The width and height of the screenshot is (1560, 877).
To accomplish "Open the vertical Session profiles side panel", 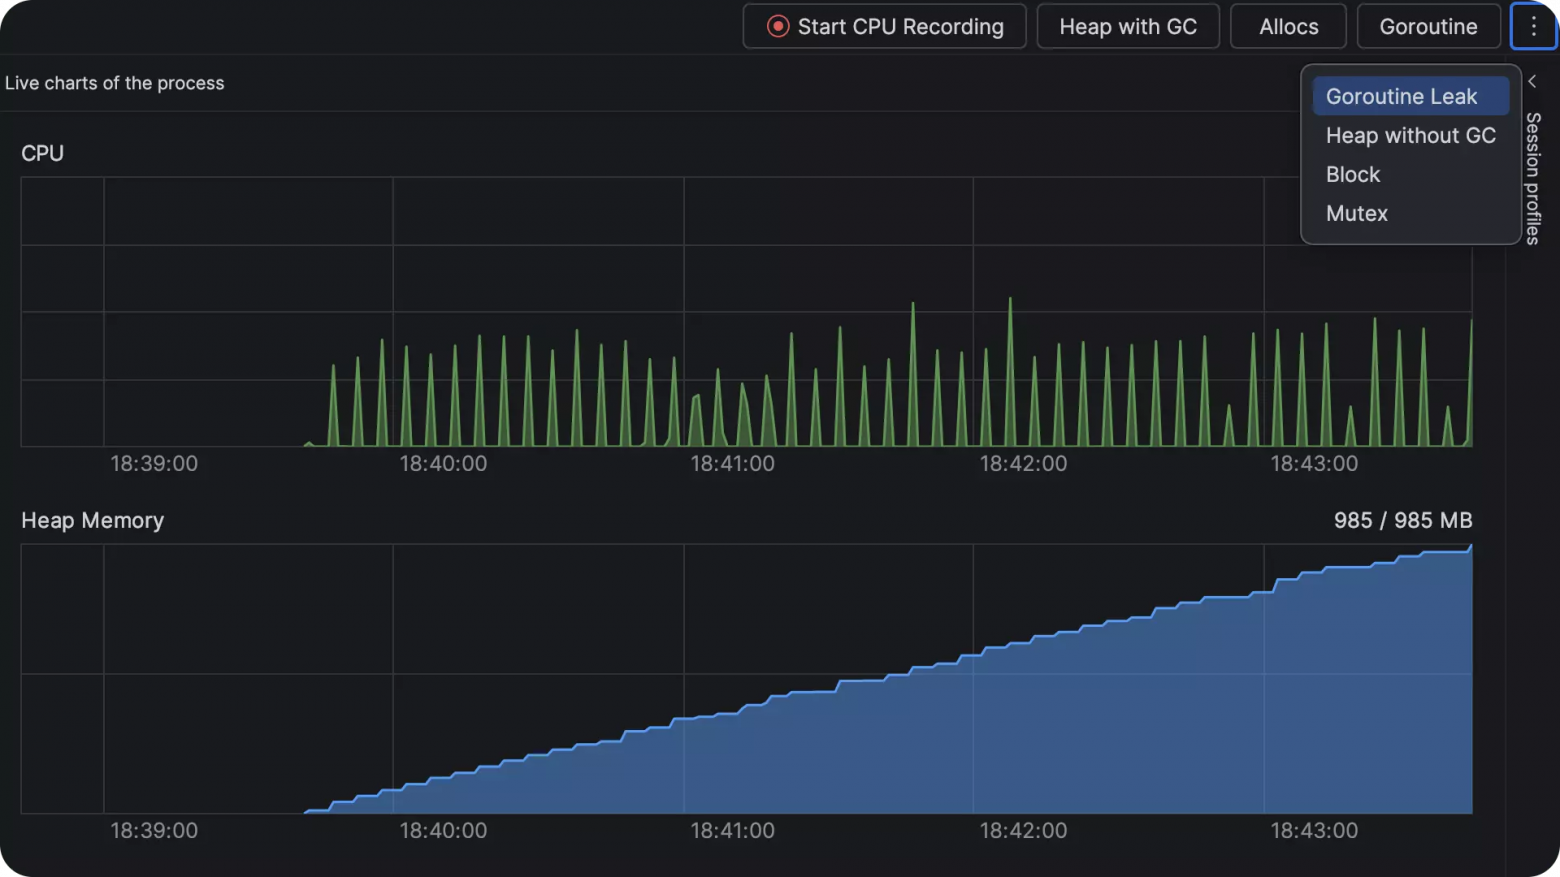I will click(1533, 178).
